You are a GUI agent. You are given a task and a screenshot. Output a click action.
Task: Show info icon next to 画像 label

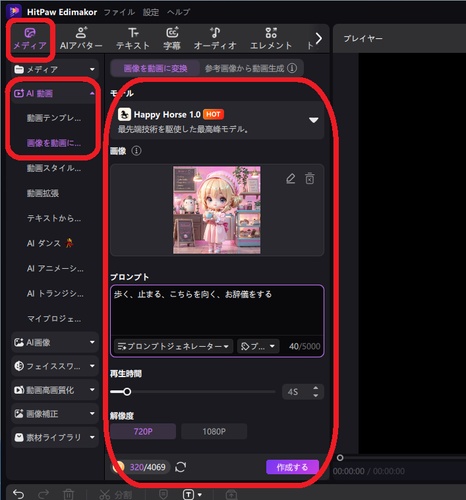click(136, 151)
